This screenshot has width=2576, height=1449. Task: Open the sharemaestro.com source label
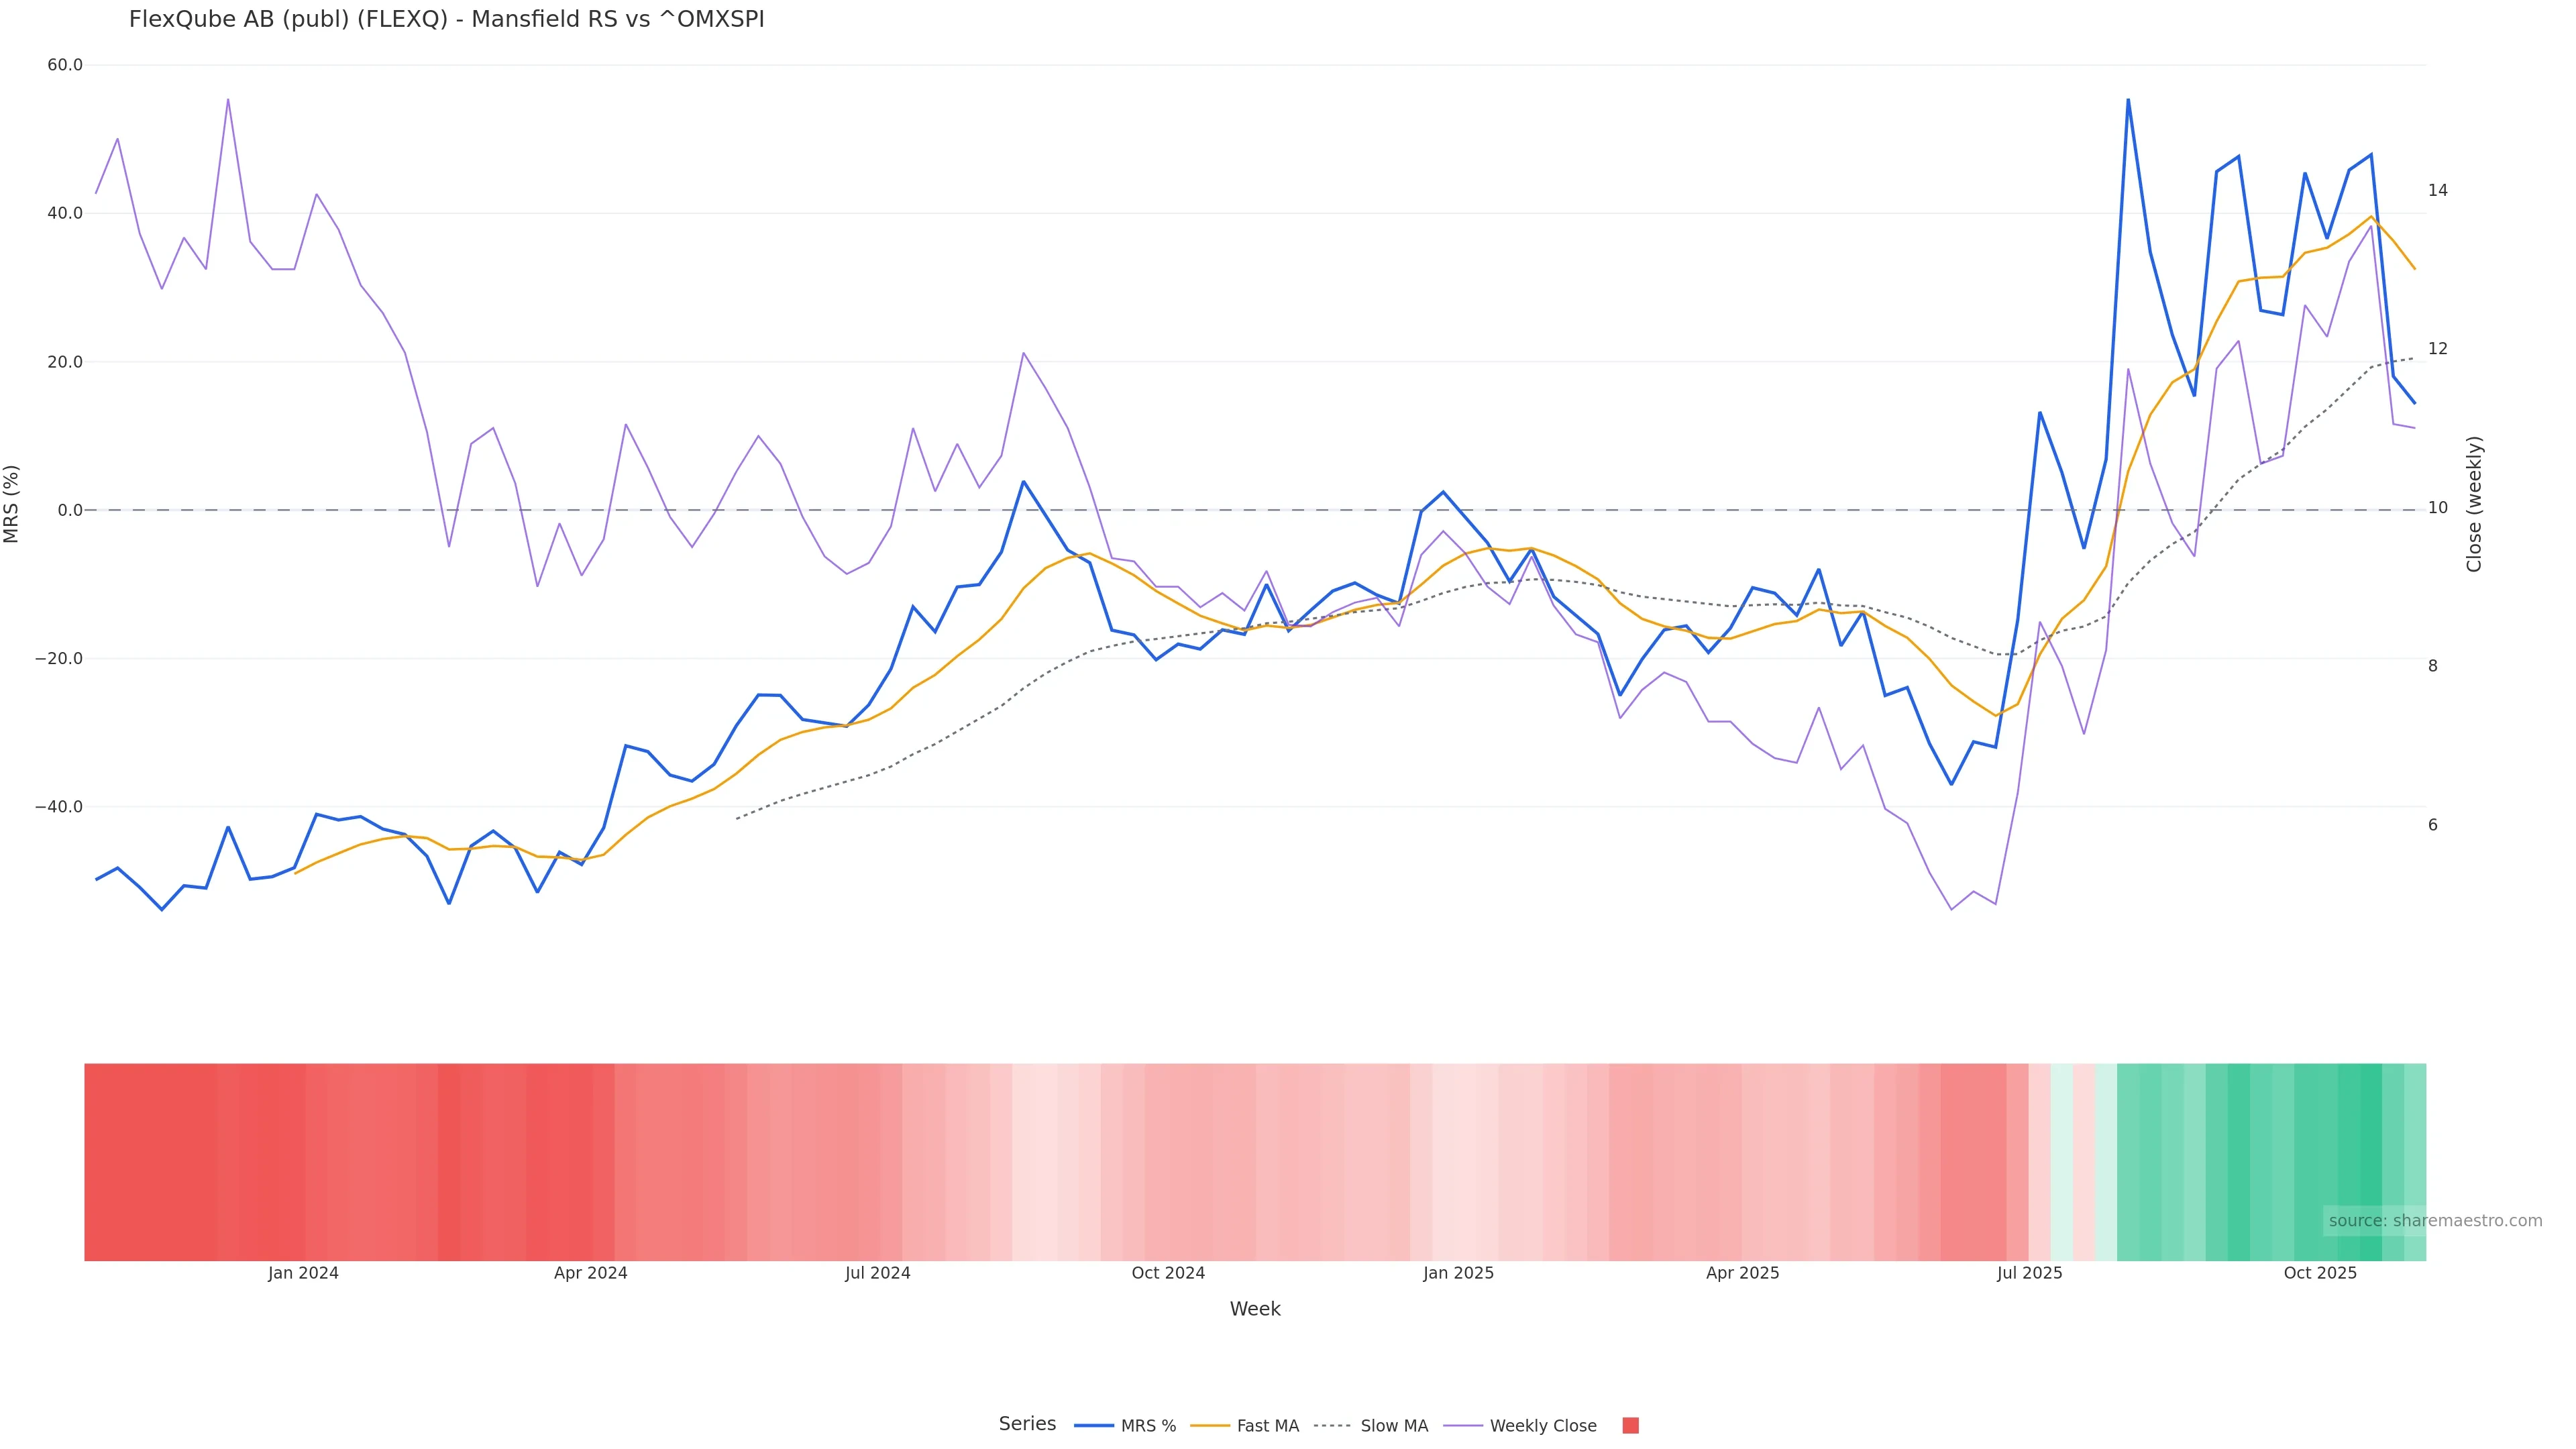[x=2434, y=1221]
